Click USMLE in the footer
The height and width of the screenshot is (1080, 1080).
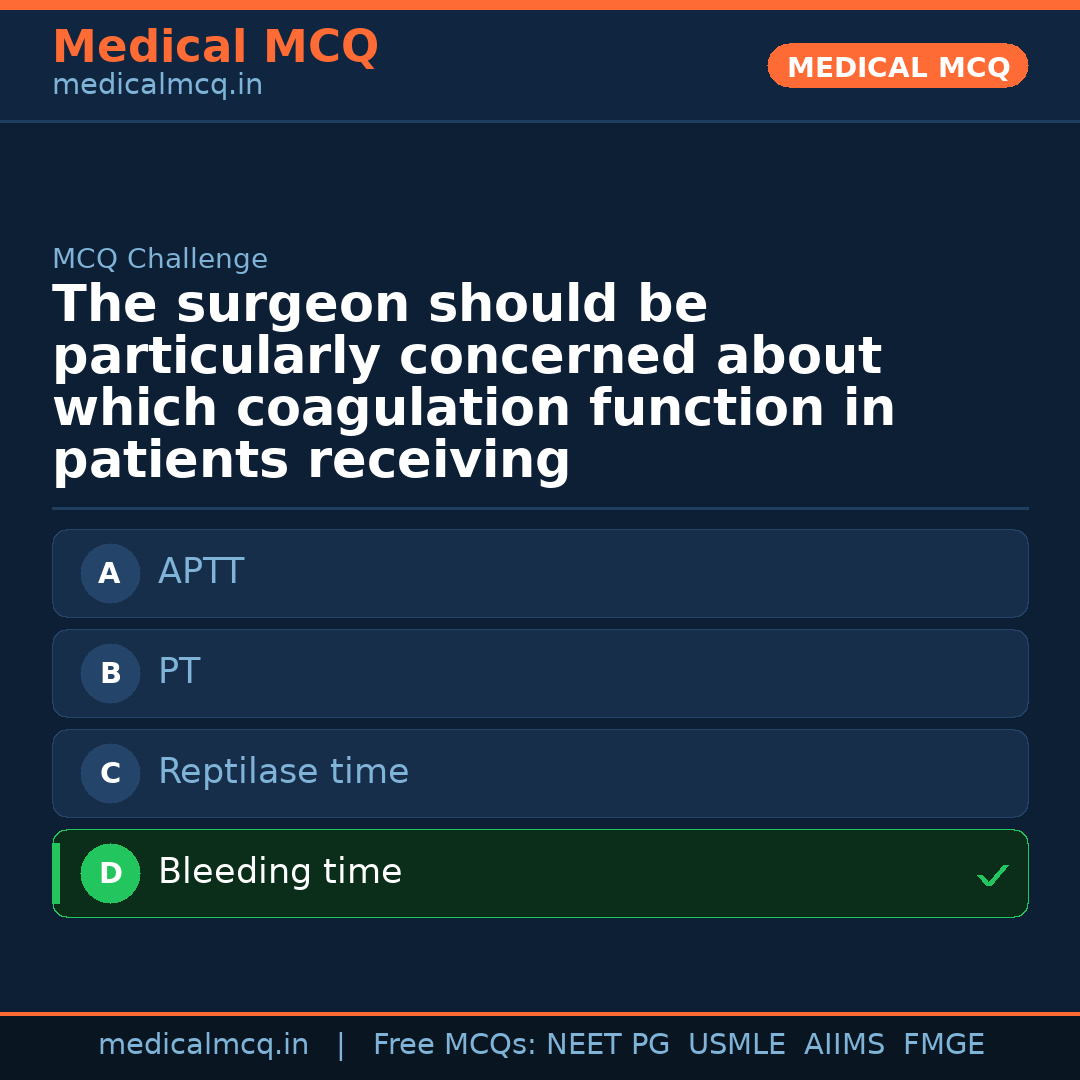click(x=736, y=1045)
